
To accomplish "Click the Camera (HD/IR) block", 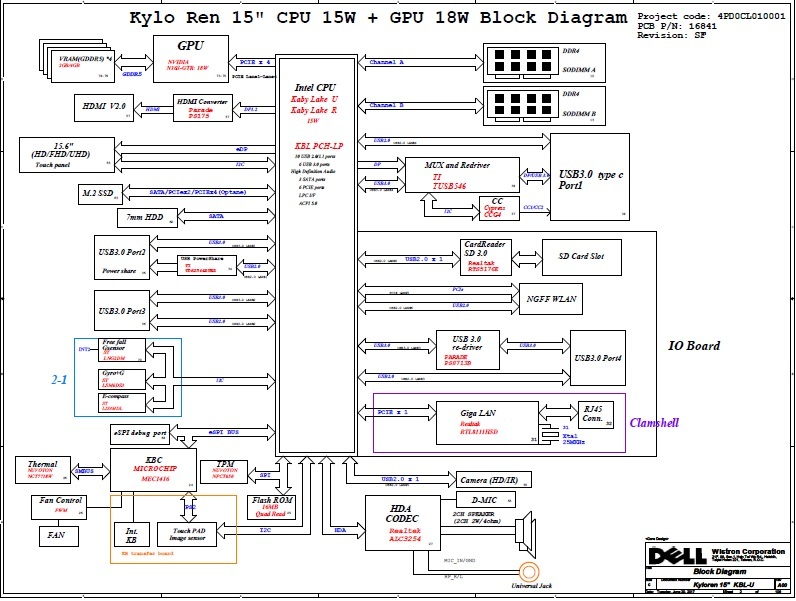I will pos(494,480).
